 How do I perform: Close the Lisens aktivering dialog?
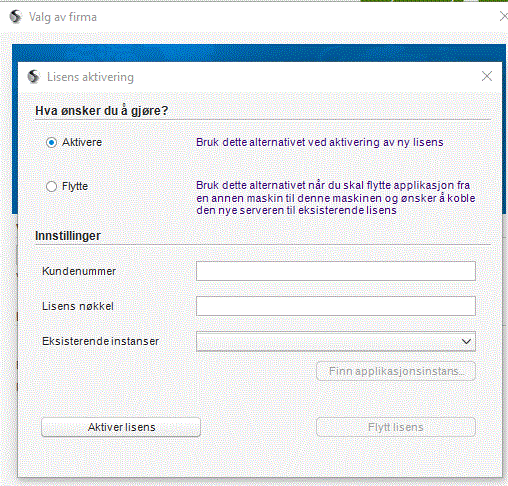point(487,76)
